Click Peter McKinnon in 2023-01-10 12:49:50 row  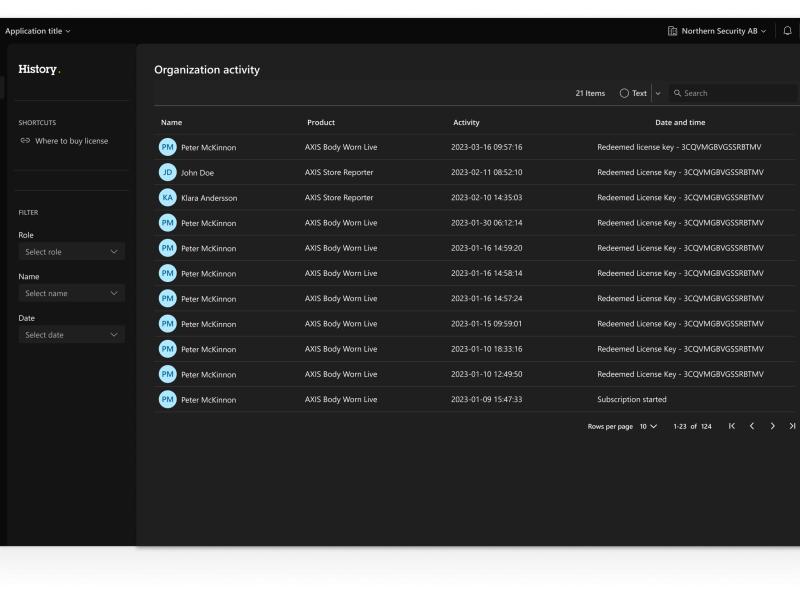tap(209, 374)
